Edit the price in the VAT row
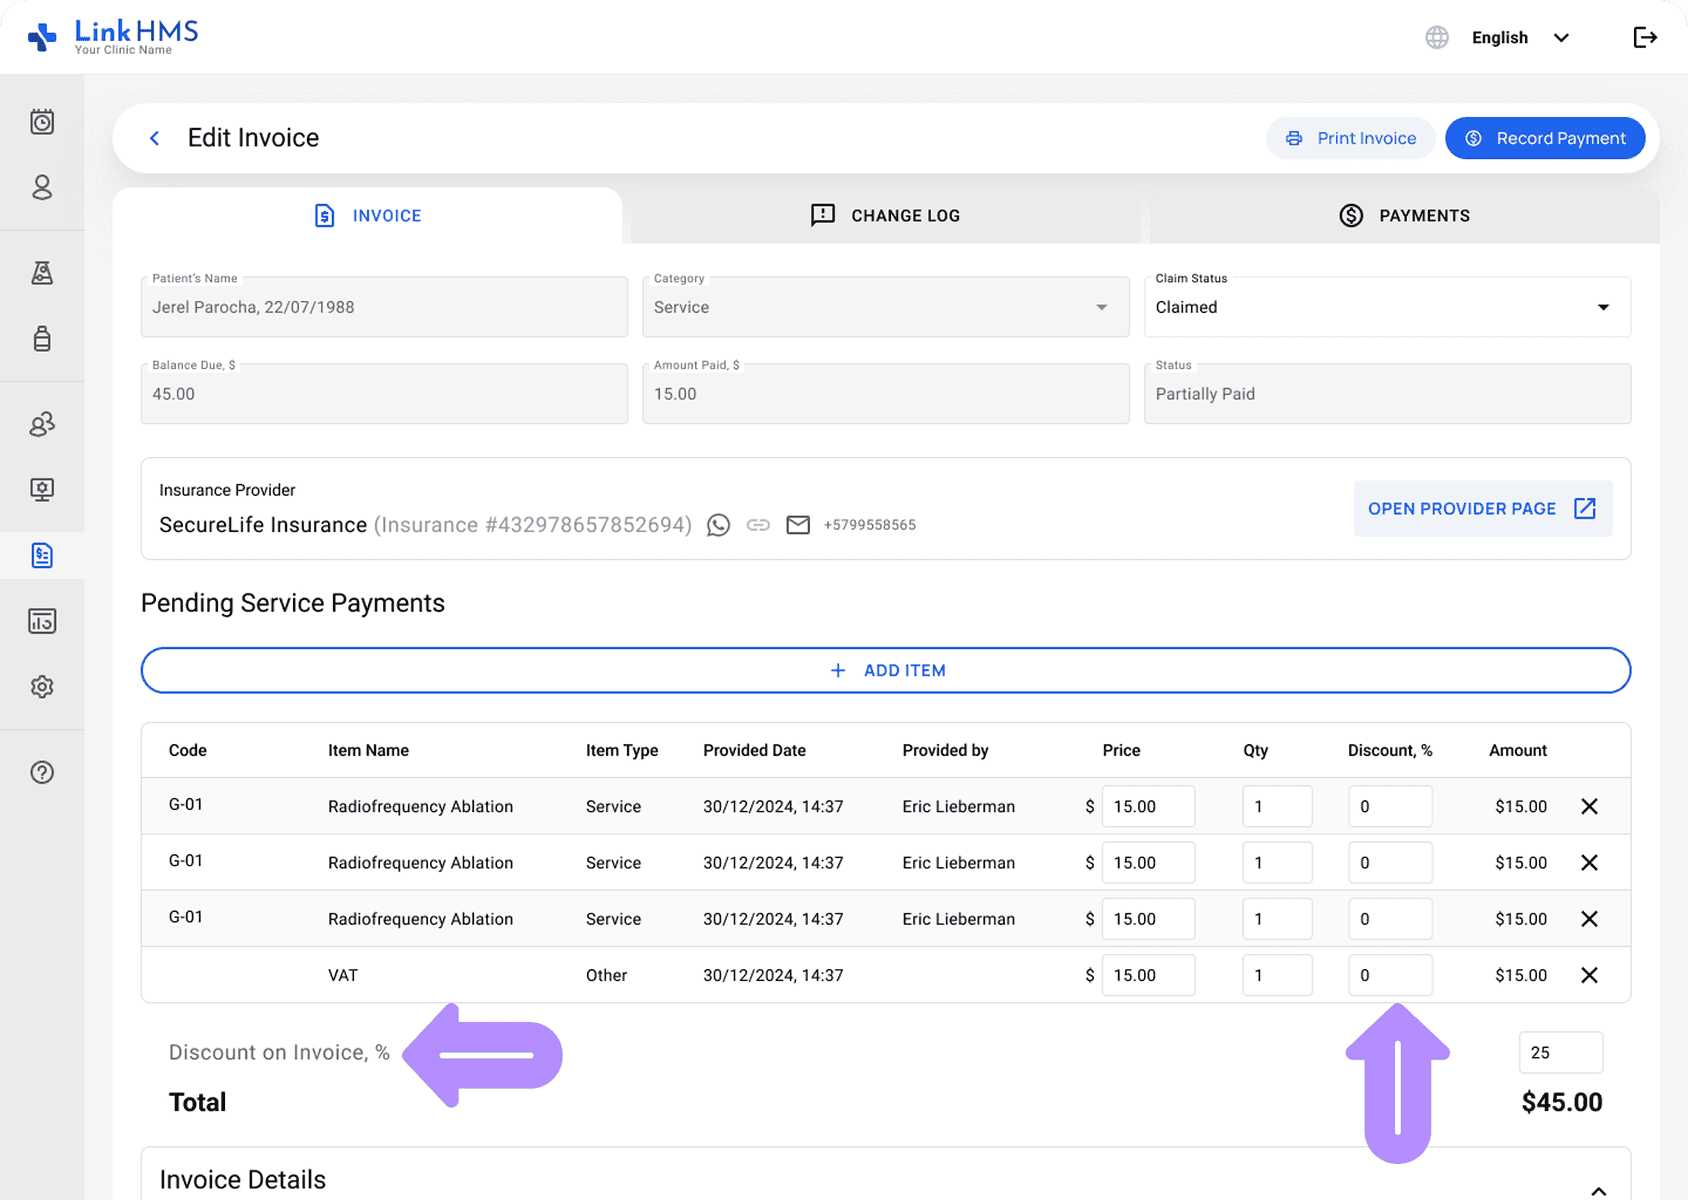 (x=1148, y=975)
